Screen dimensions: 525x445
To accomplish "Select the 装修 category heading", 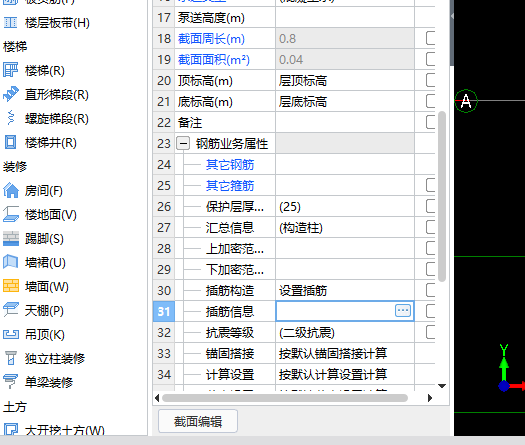I will coord(15,166).
